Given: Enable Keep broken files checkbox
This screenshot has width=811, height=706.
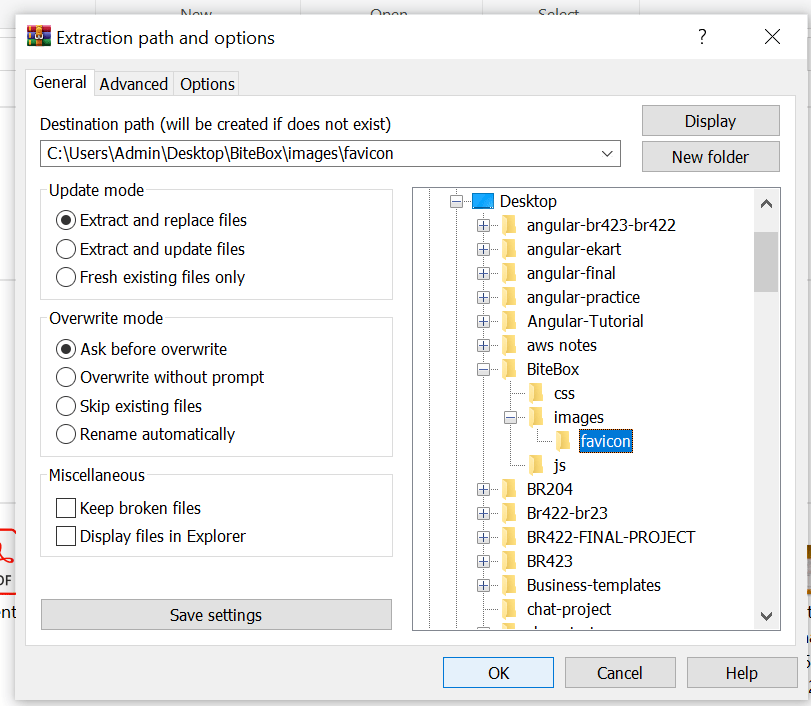Looking at the screenshot, I should tap(66, 508).
